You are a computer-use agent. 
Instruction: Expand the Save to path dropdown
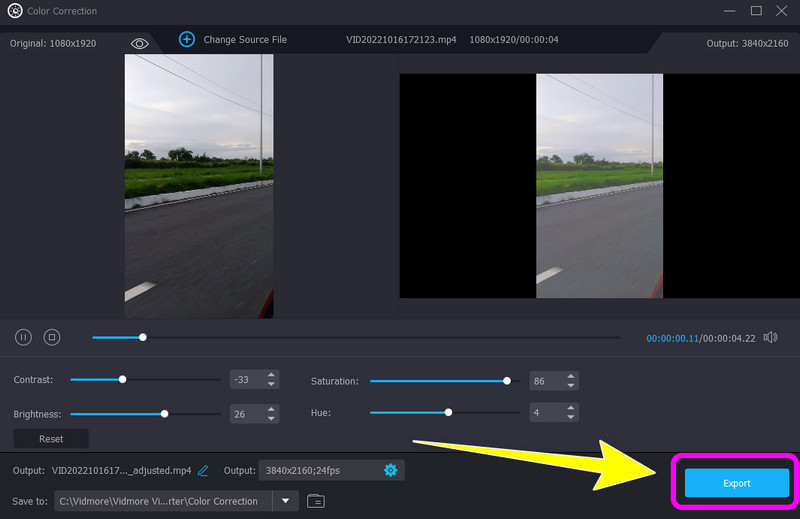[x=285, y=501]
